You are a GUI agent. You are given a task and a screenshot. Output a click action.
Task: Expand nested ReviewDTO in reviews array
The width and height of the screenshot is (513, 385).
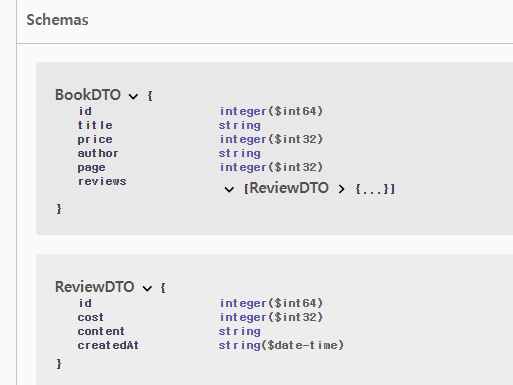(341, 189)
